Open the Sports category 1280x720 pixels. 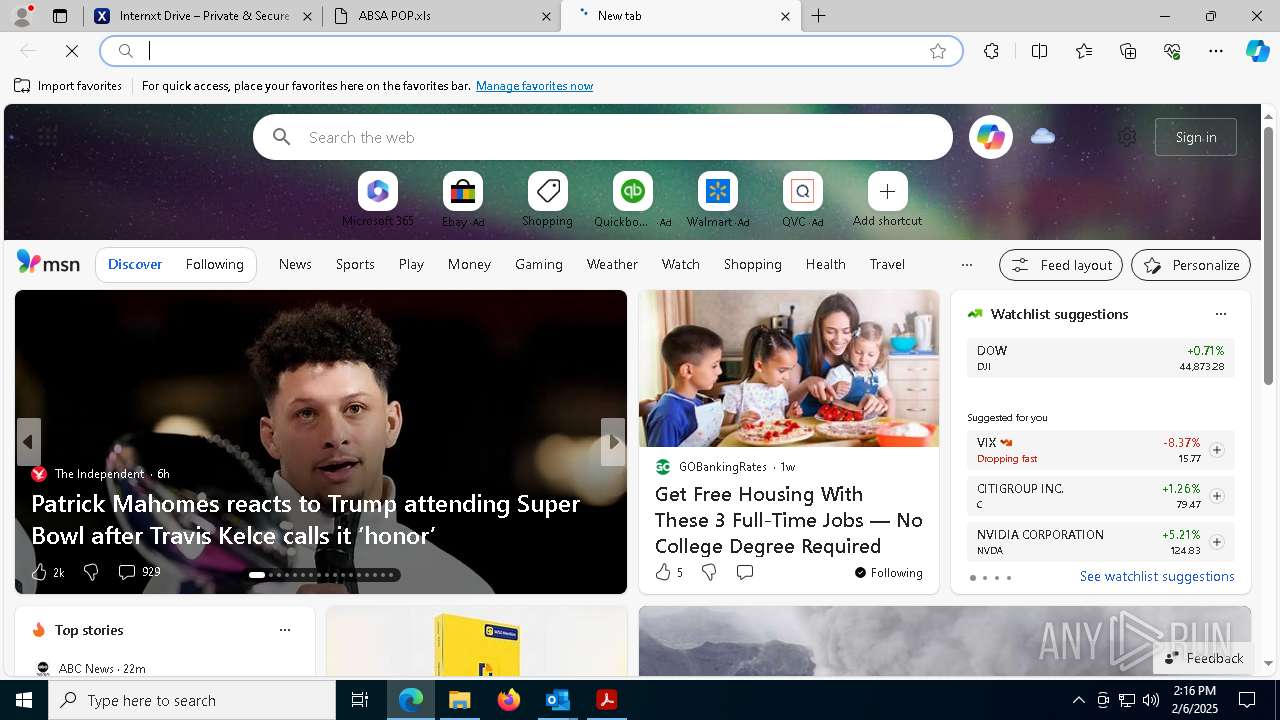355,264
